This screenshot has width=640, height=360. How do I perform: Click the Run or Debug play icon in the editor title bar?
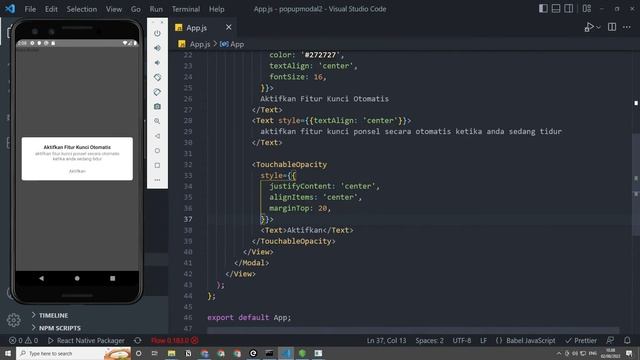pos(589,27)
